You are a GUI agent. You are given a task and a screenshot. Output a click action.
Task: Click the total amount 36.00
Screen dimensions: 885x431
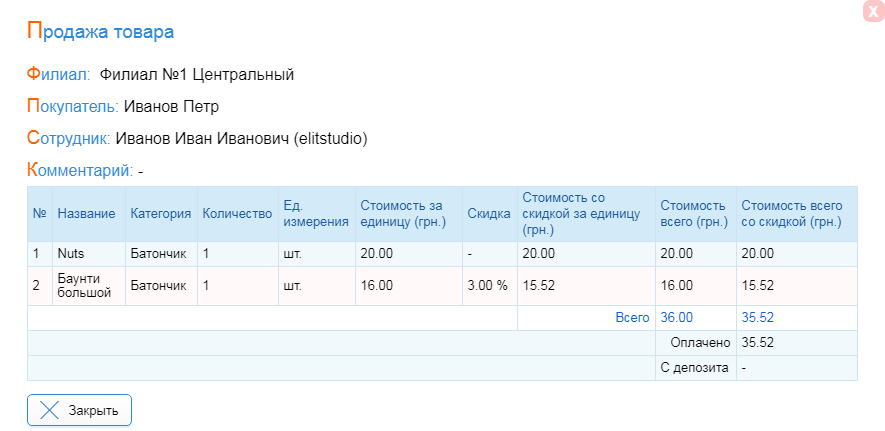point(677,318)
